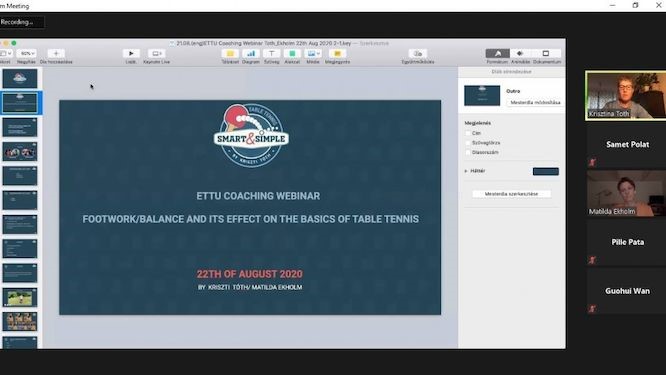Select Krisztina Toth's video tile
Viewport: 666px width, 375px height.
tap(626, 96)
